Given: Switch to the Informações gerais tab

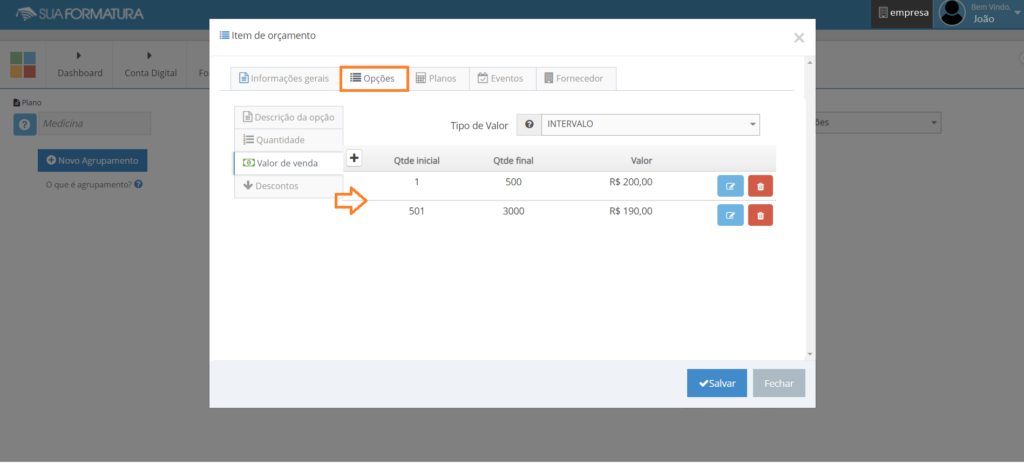Looking at the screenshot, I should pyautogui.click(x=284, y=78).
